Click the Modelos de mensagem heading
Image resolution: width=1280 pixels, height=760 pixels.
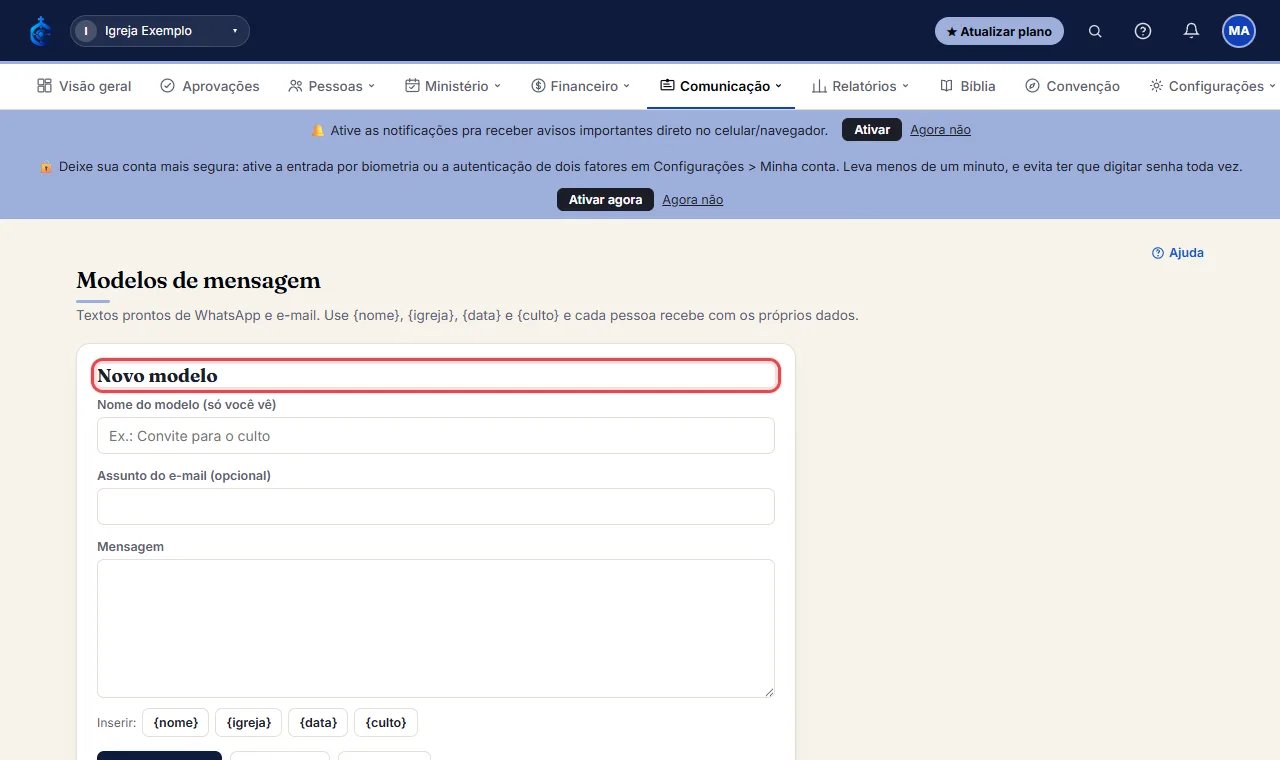click(199, 280)
